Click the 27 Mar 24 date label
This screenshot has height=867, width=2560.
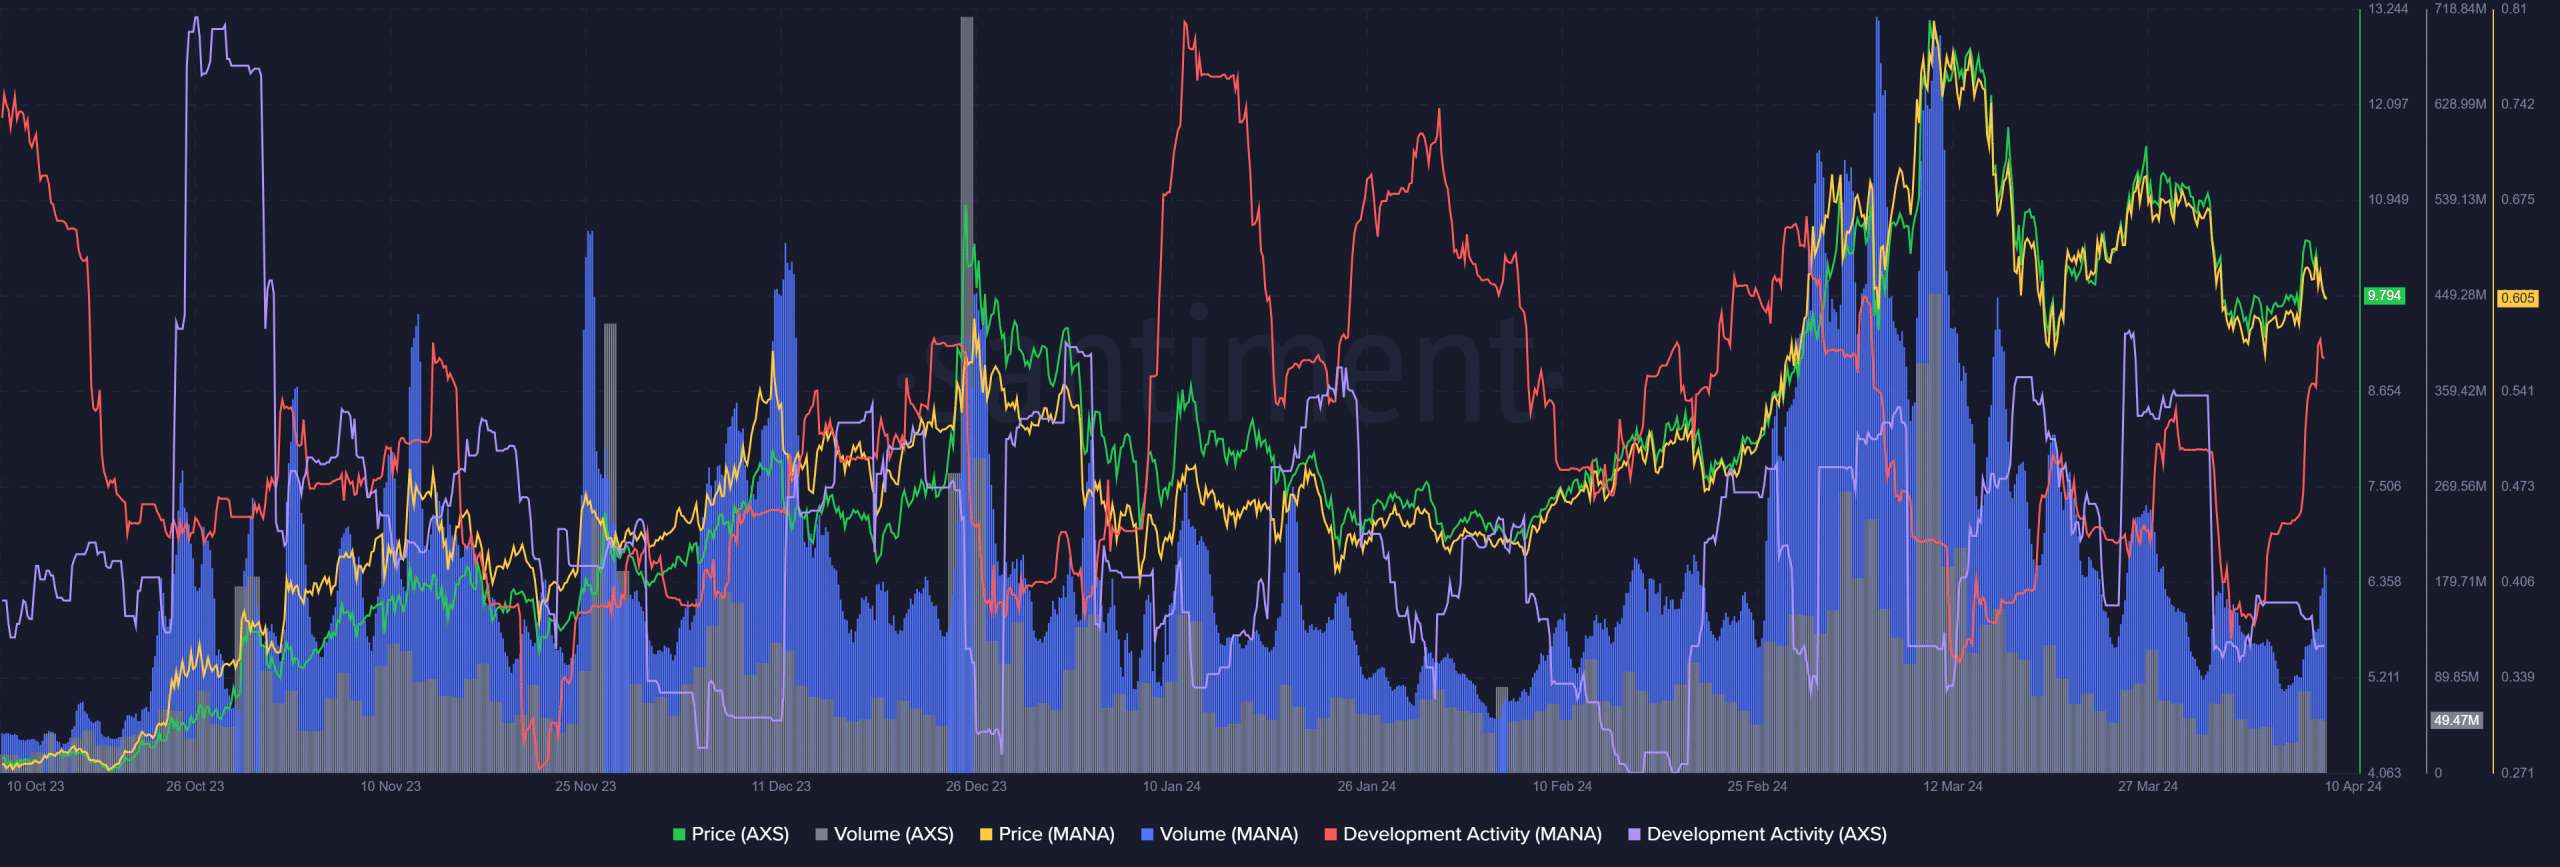(x=2147, y=786)
